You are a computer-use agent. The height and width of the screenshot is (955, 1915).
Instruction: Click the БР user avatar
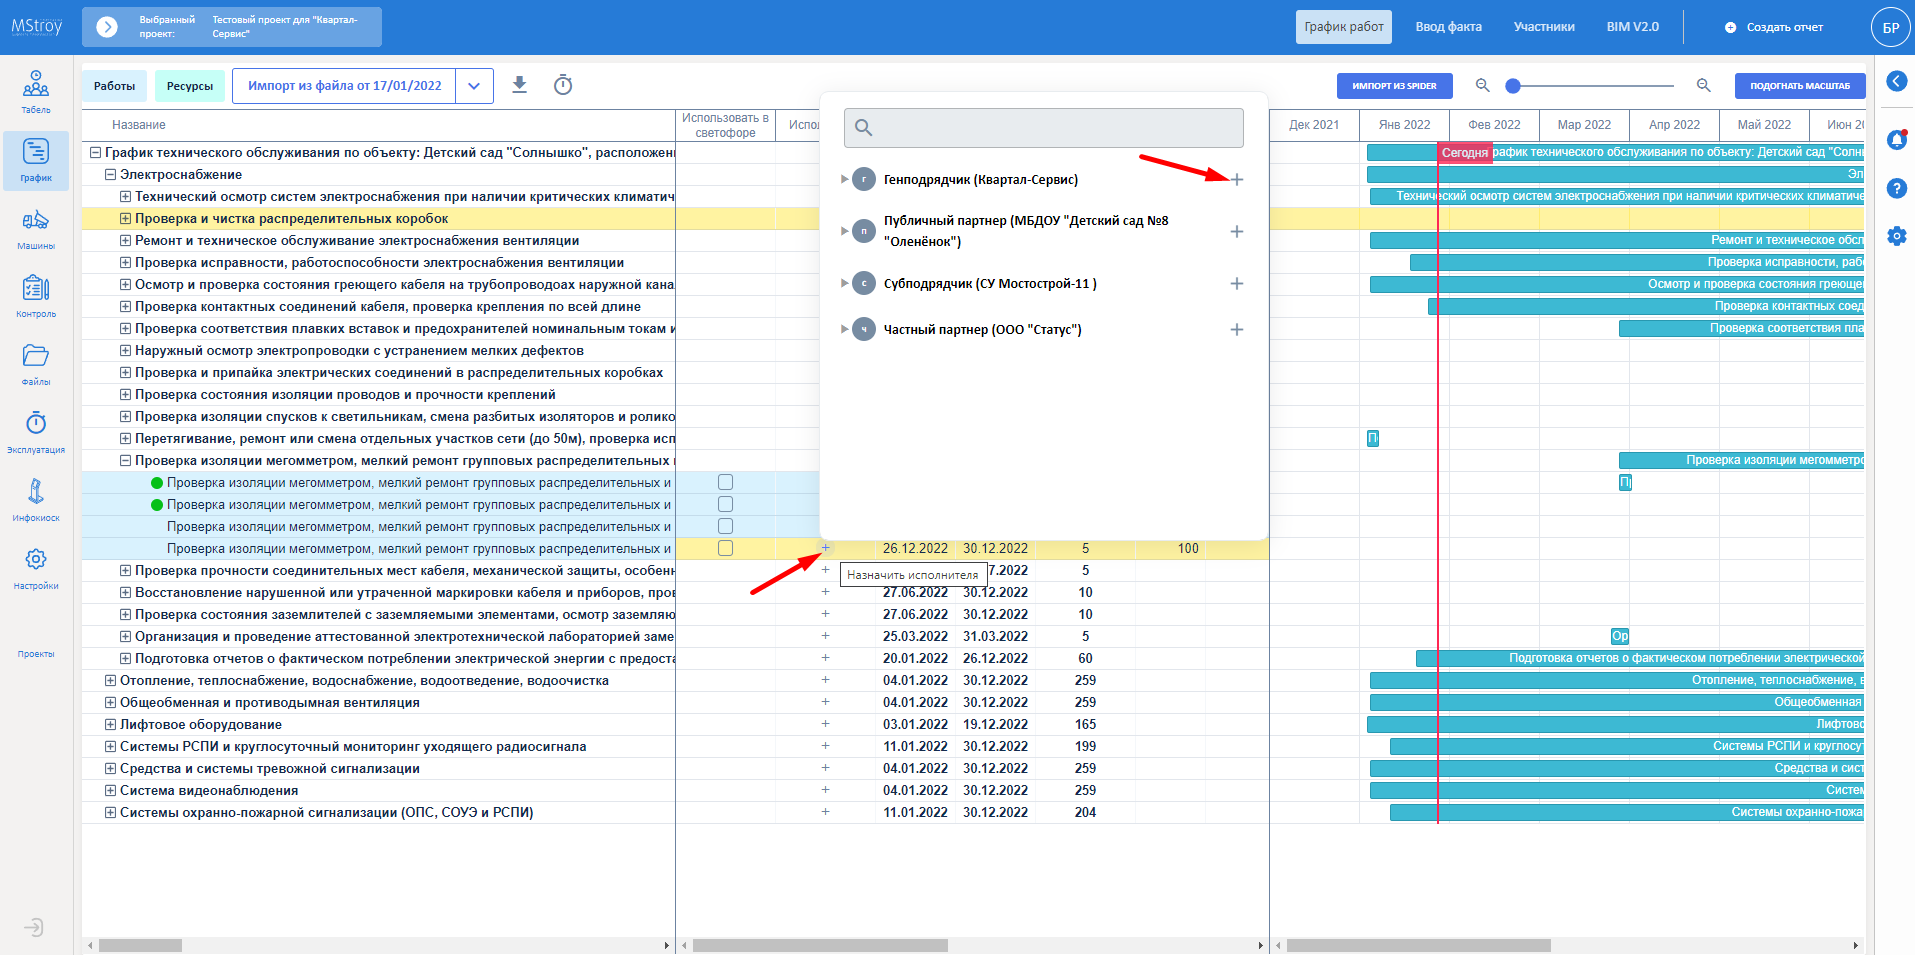(1890, 27)
